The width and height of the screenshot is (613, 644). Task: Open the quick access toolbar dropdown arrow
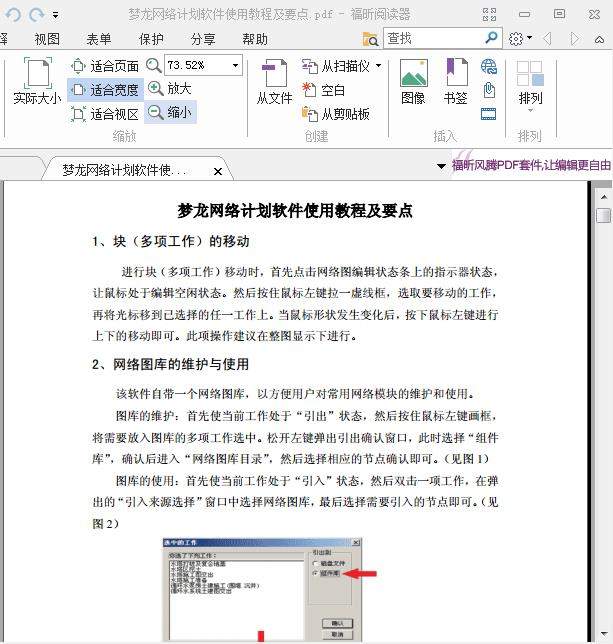pyautogui.click(x=55, y=16)
